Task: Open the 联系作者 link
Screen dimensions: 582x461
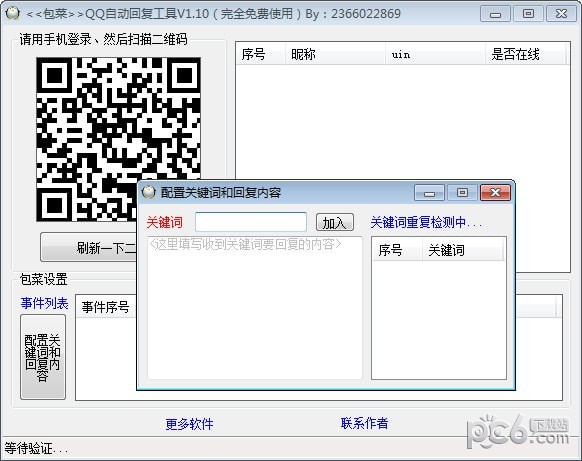Action: tap(364, 423)
